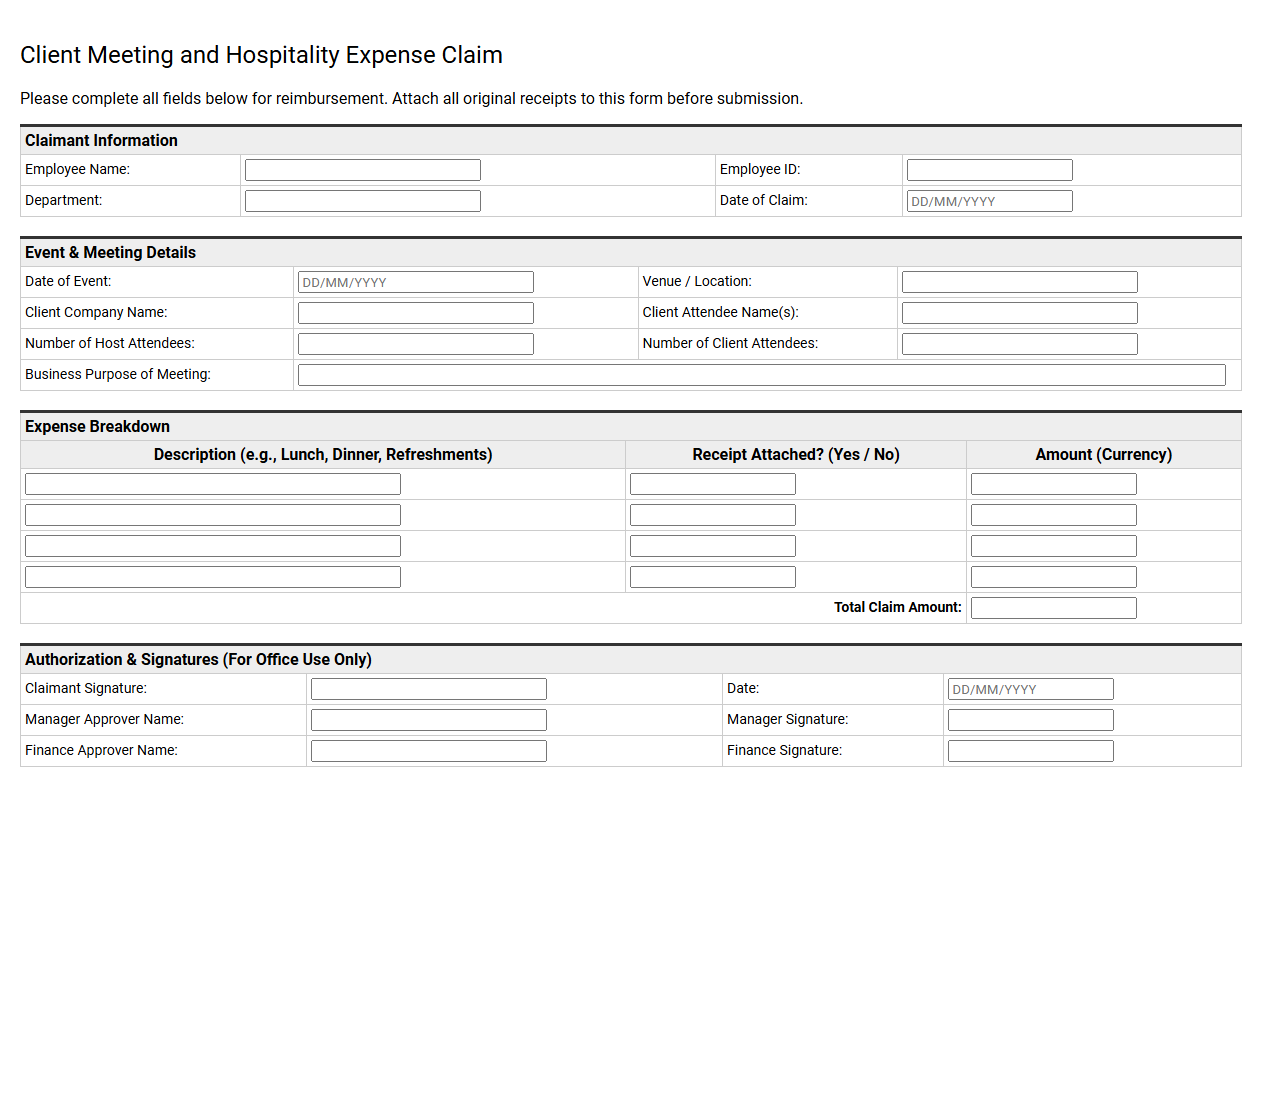Click the first expense Description field

(213, 484)
